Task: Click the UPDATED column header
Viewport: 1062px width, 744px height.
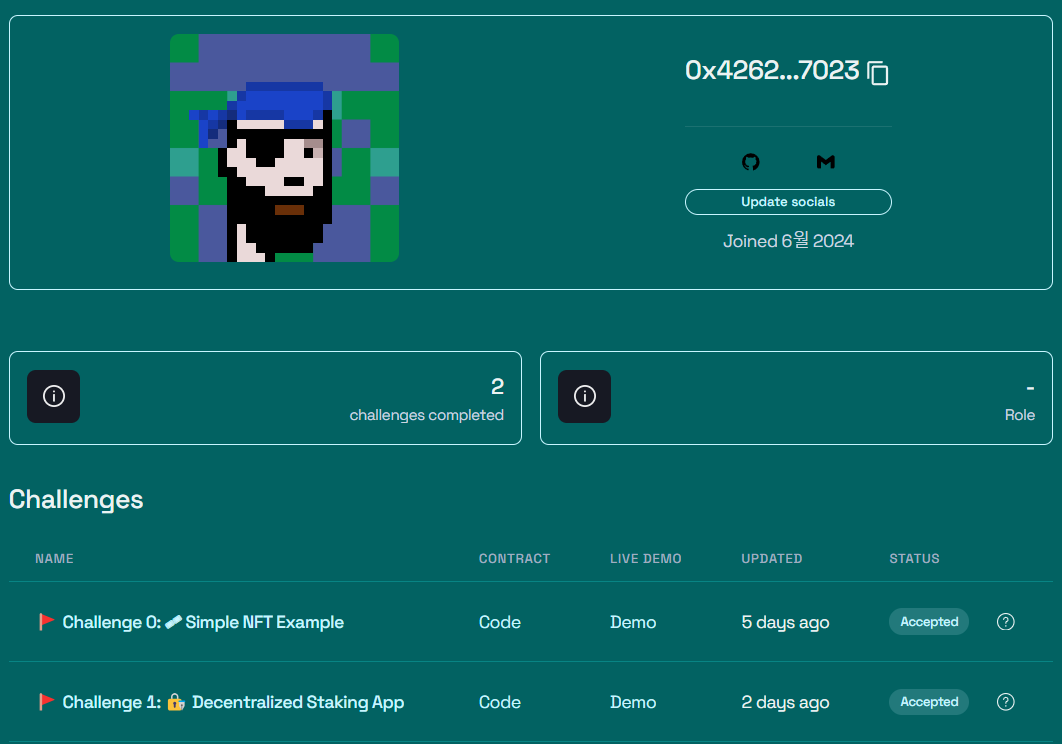Action: 771,558
